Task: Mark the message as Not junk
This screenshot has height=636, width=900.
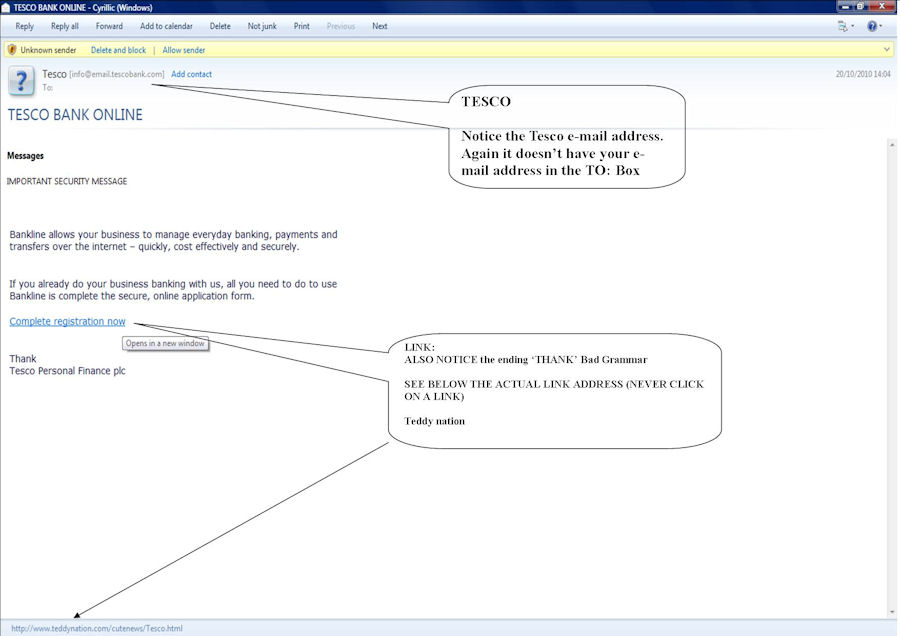Action: 262,26
